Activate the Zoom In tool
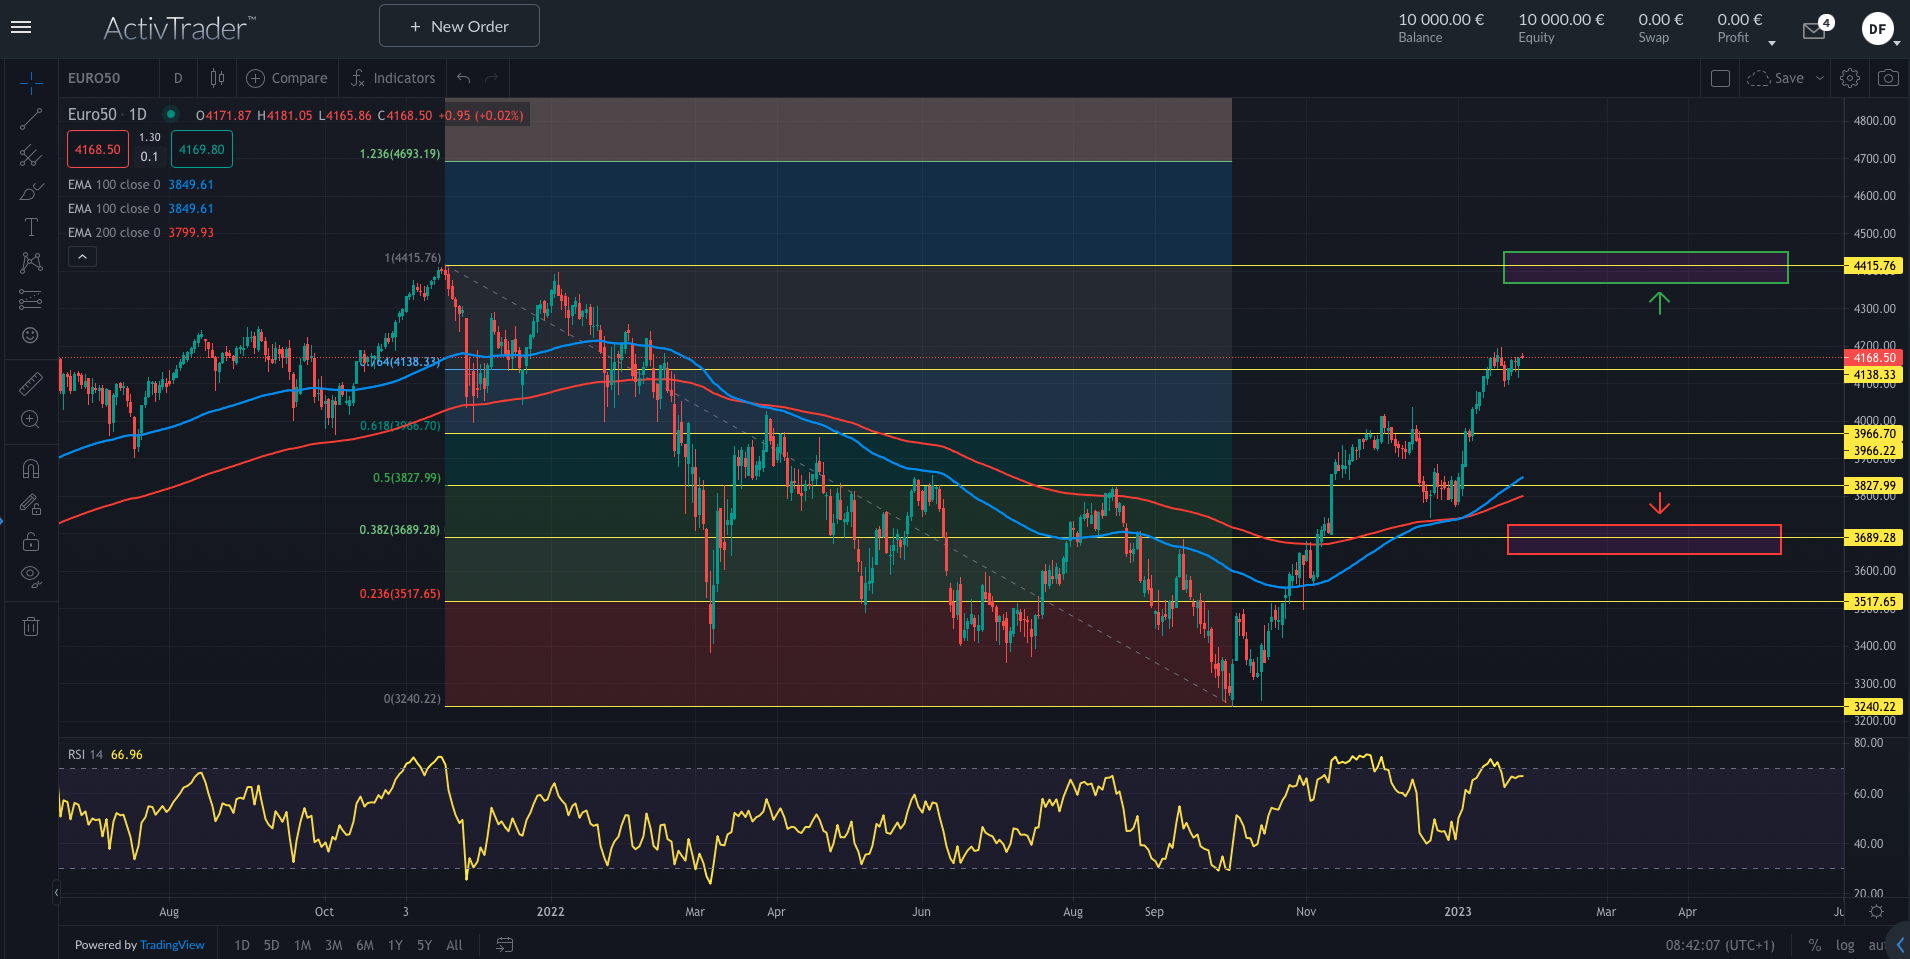The width and height of the screenshot is (1910, 959). [x=31, y=420]
